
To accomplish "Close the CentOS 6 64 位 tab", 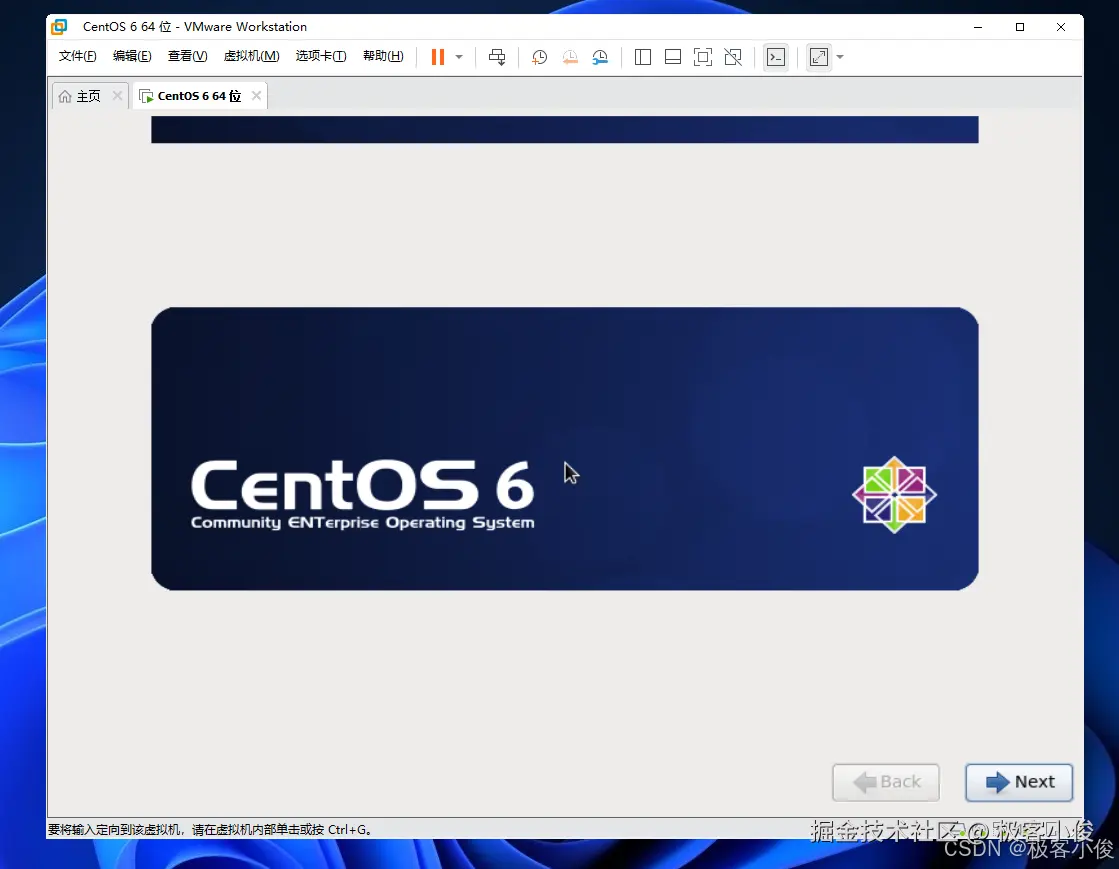I will (256, 96).
